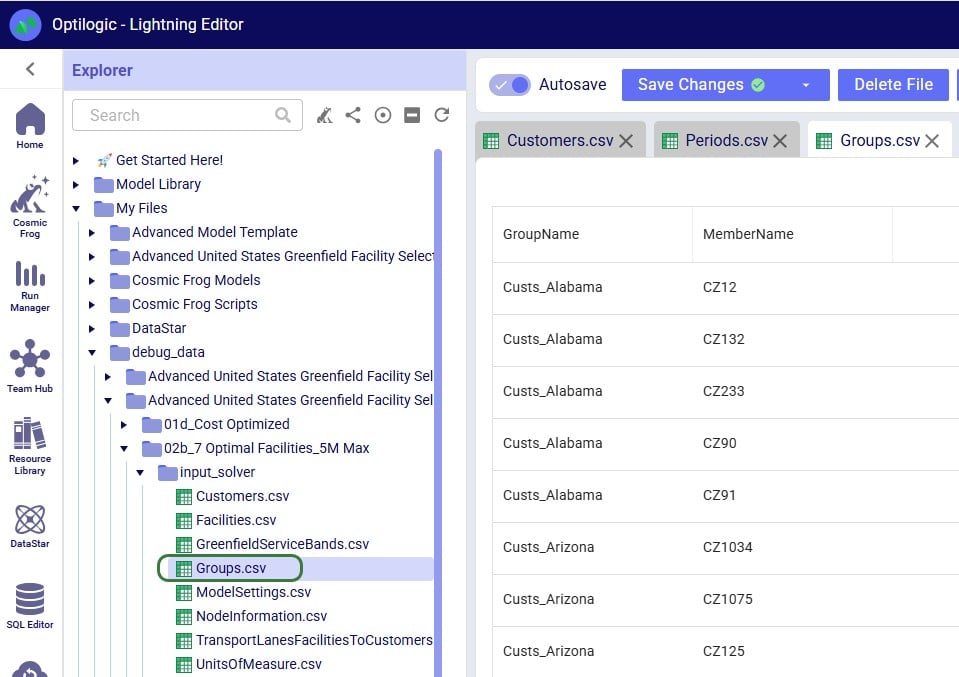Open Resource Library in the sidebar
This screenshot has height=677, width=959.
pos(30,446)
